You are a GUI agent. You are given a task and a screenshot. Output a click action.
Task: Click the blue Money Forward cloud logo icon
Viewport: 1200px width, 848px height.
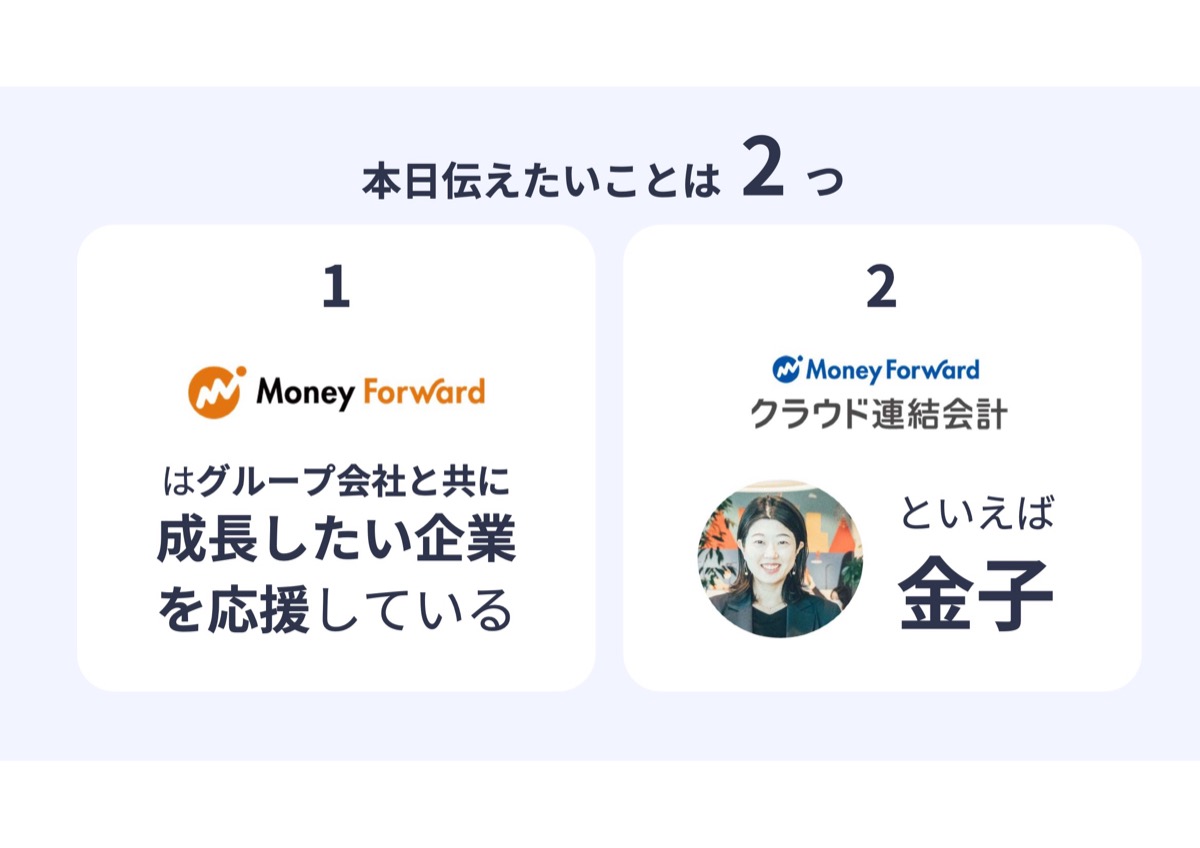click(x=787, y=369)
